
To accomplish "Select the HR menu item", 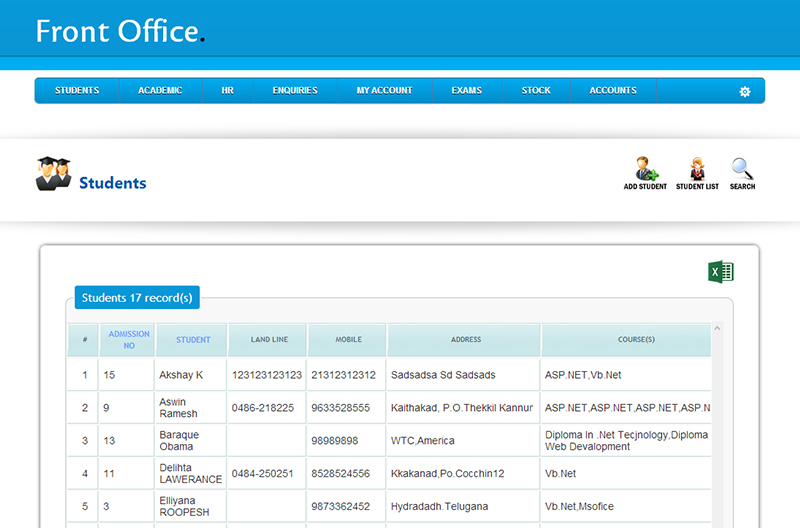I will tap(227, 91).
